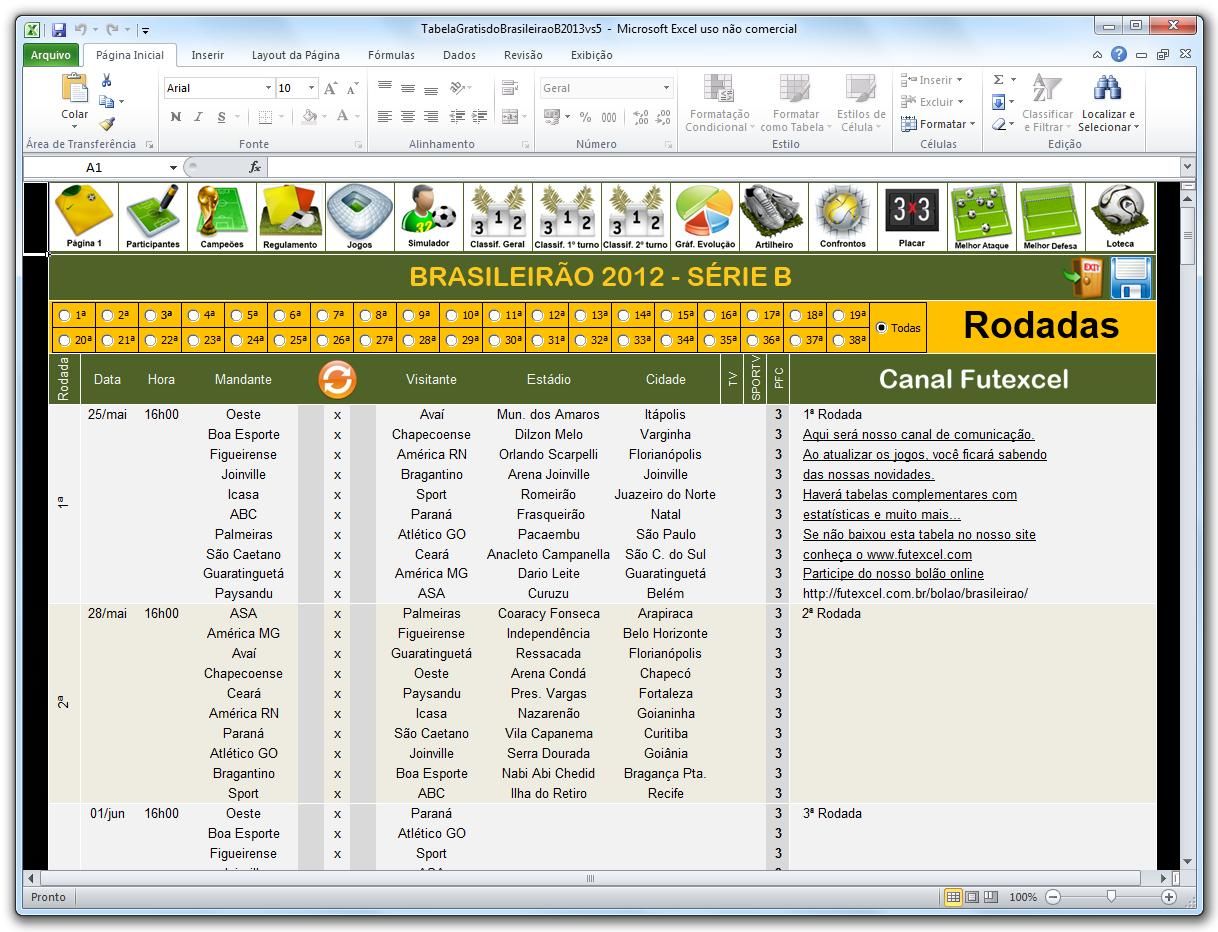
Task: Open the Regulamento cards icon
Action: tap(290, 217)
